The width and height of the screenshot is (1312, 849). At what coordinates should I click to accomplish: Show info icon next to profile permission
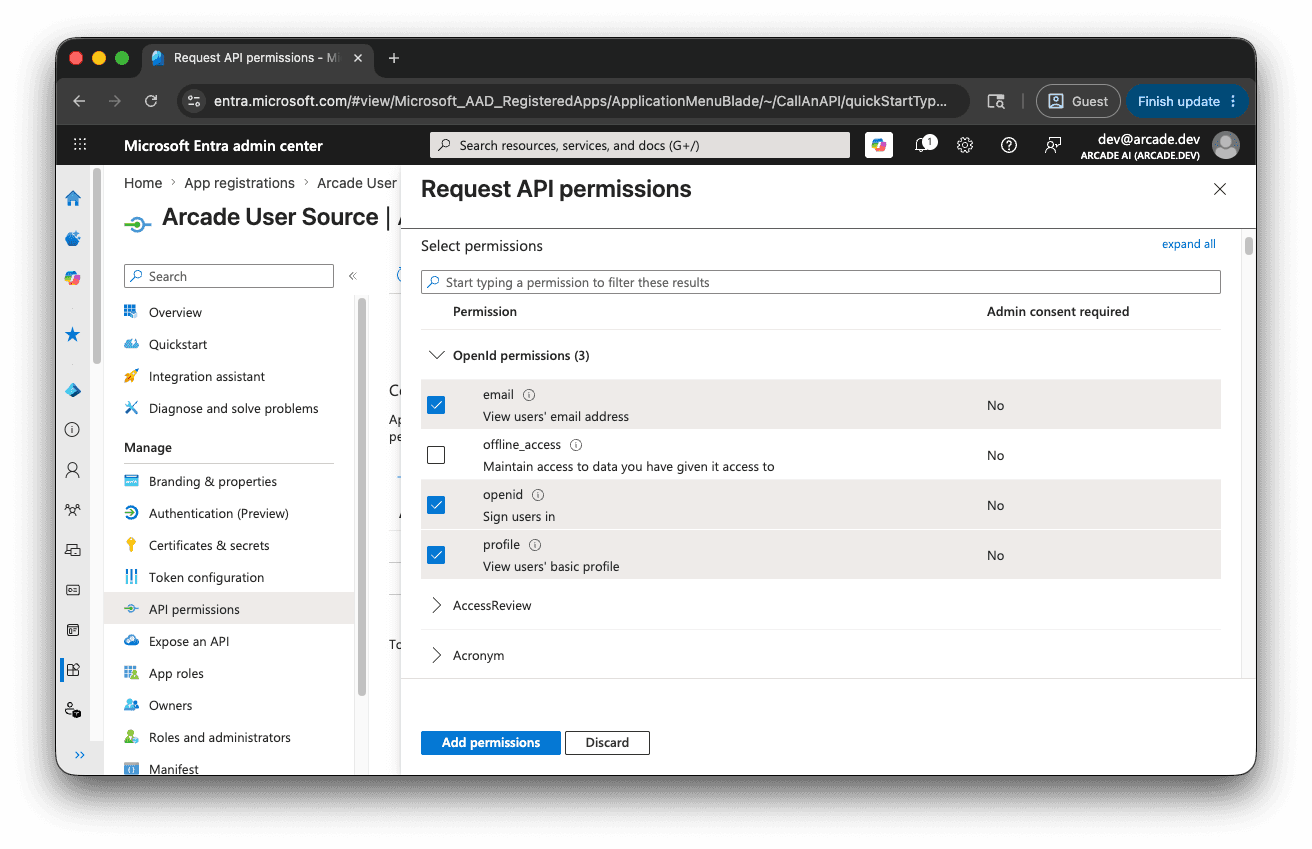535,545
